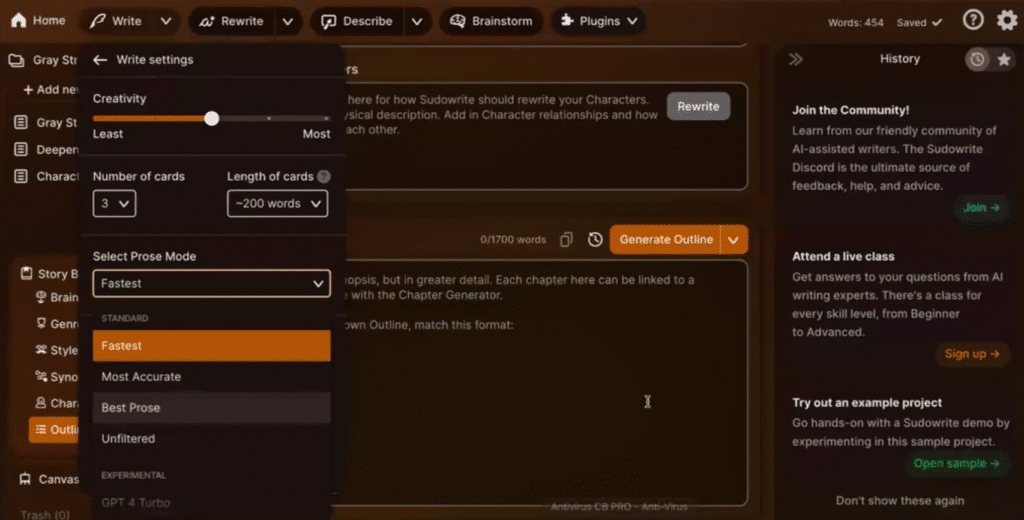Go back from Write settings
Image resolution: width=1024 pixels, height=520 pixels.
[x=100, y=59]
